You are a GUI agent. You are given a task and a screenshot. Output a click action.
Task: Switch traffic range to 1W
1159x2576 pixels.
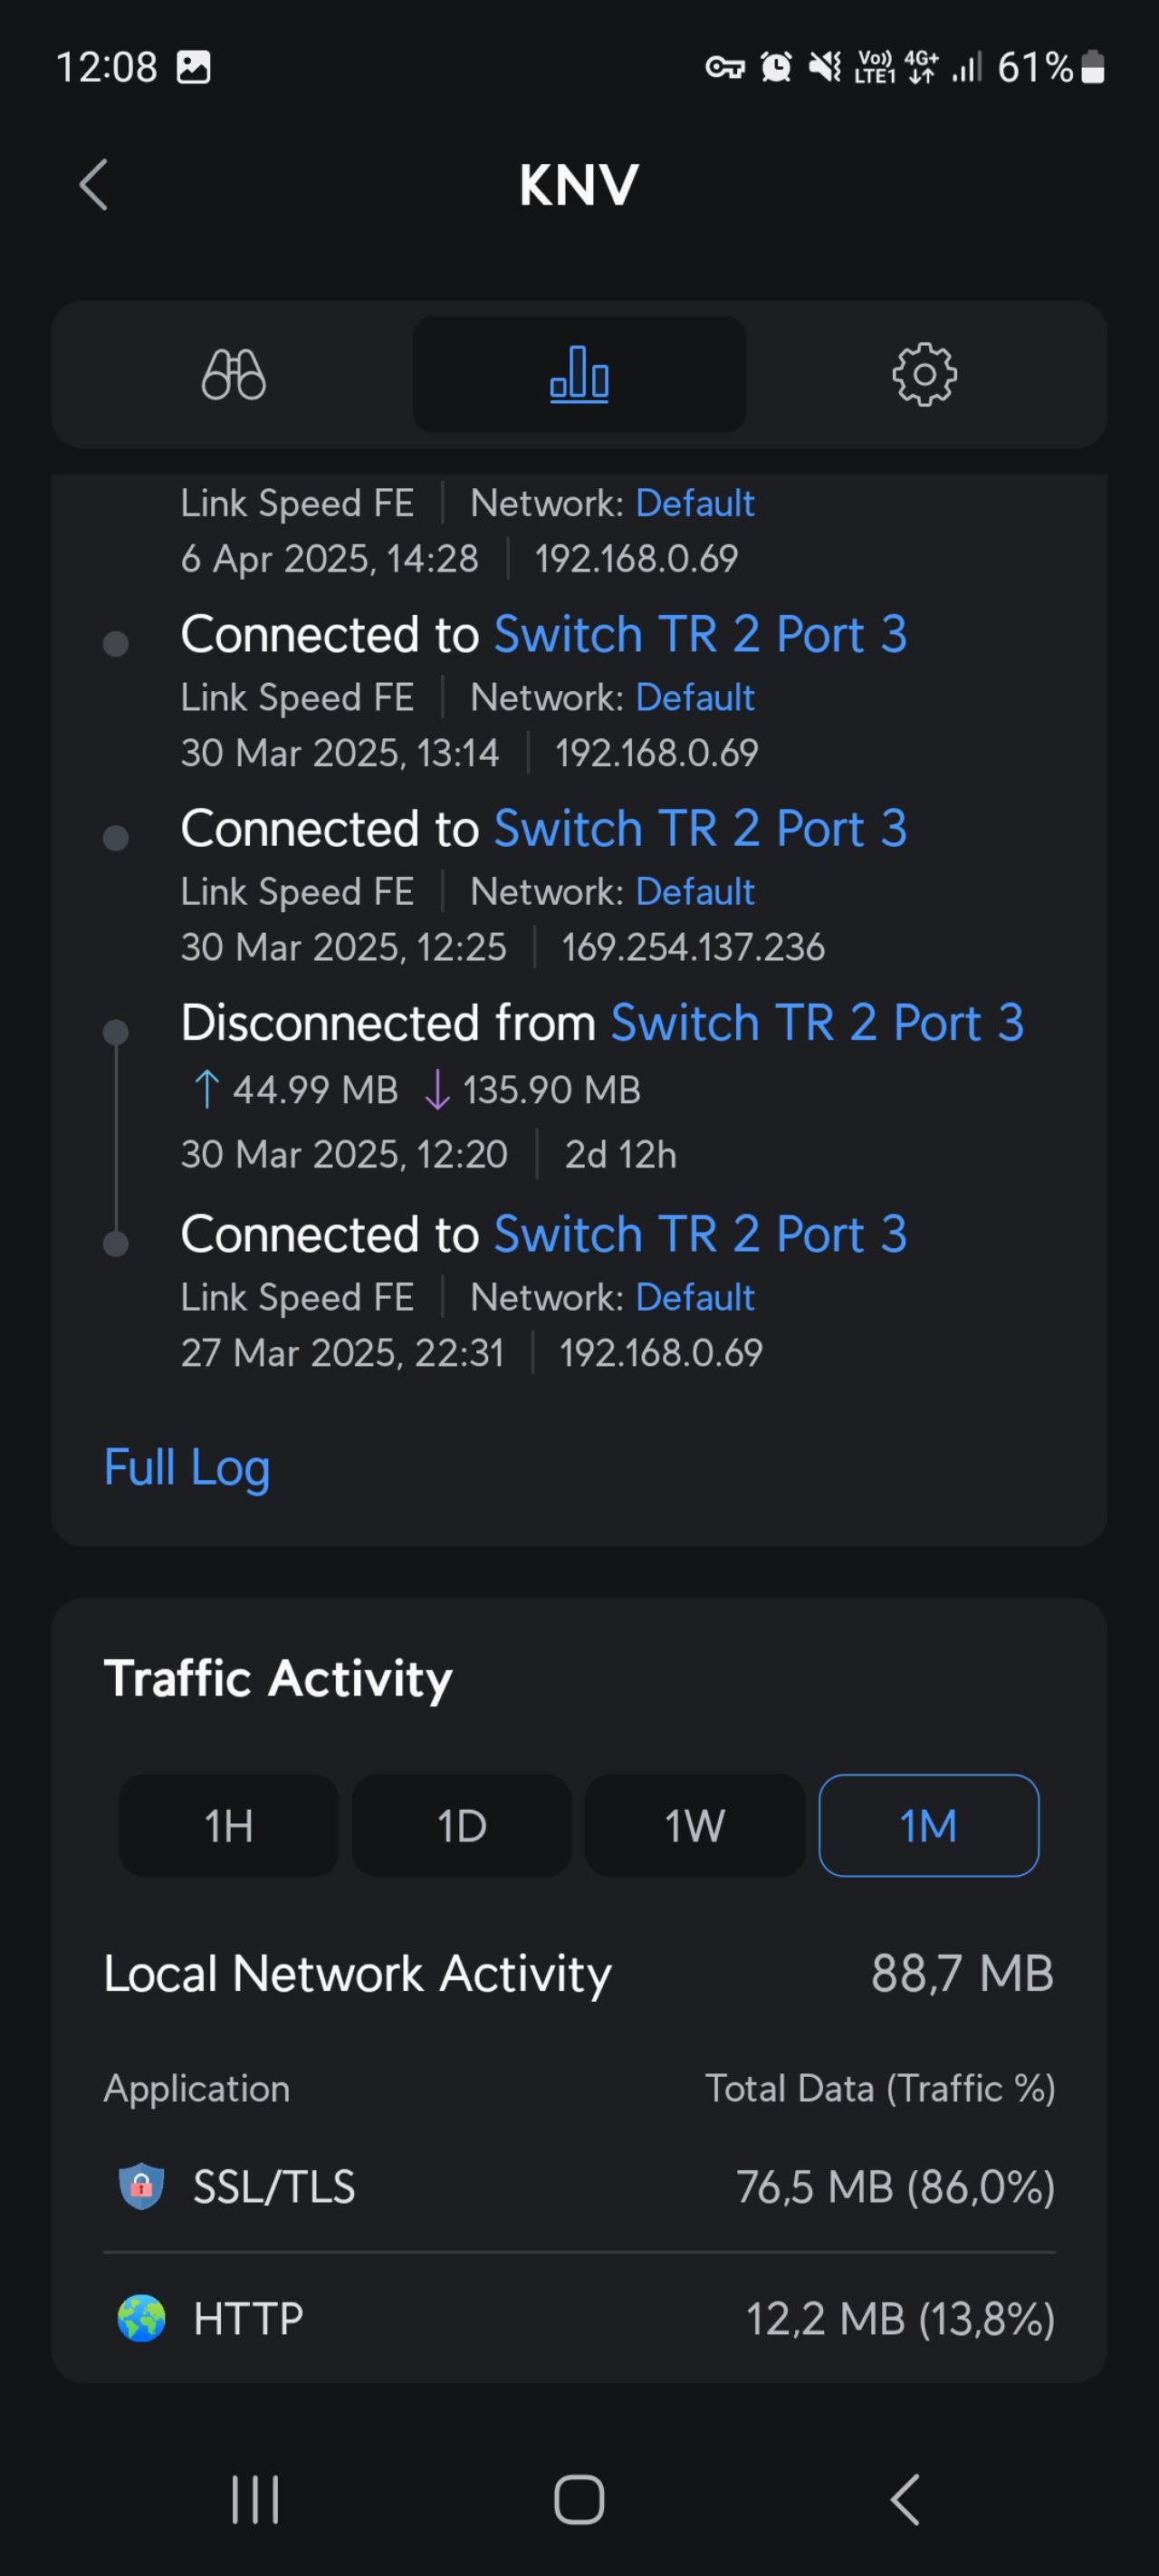[x=694, y=1826]
